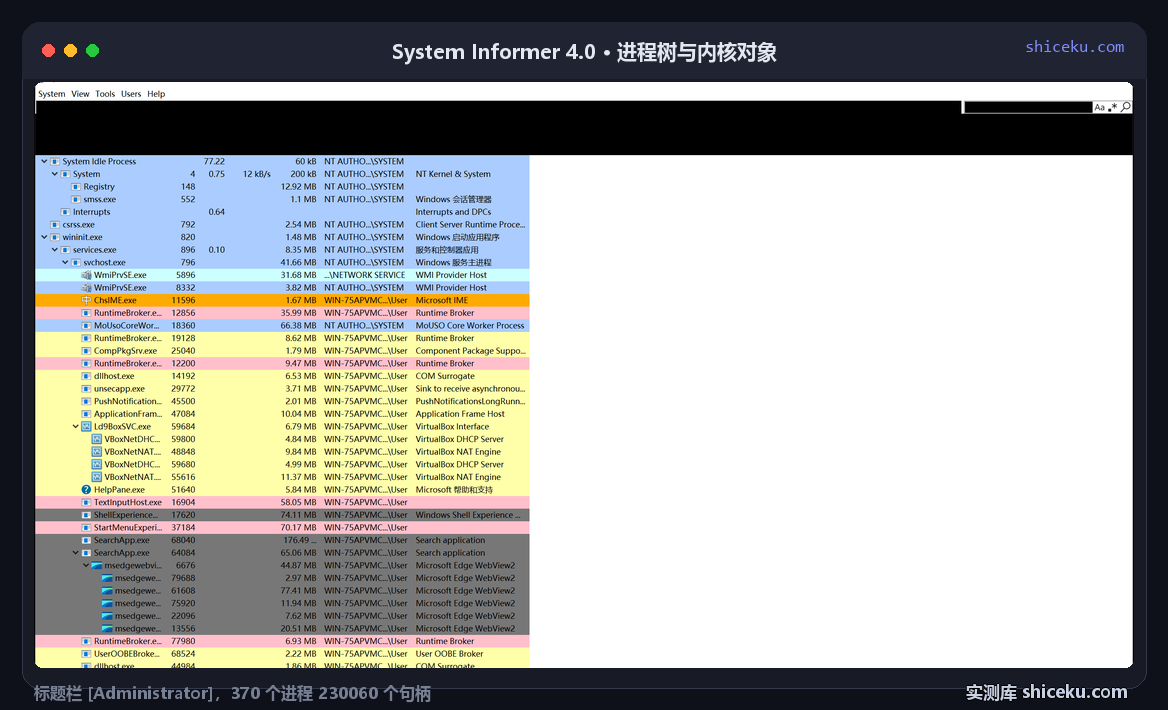
Task: Collapse the System Idle Process tree node
Action: (x=45, y=162)
